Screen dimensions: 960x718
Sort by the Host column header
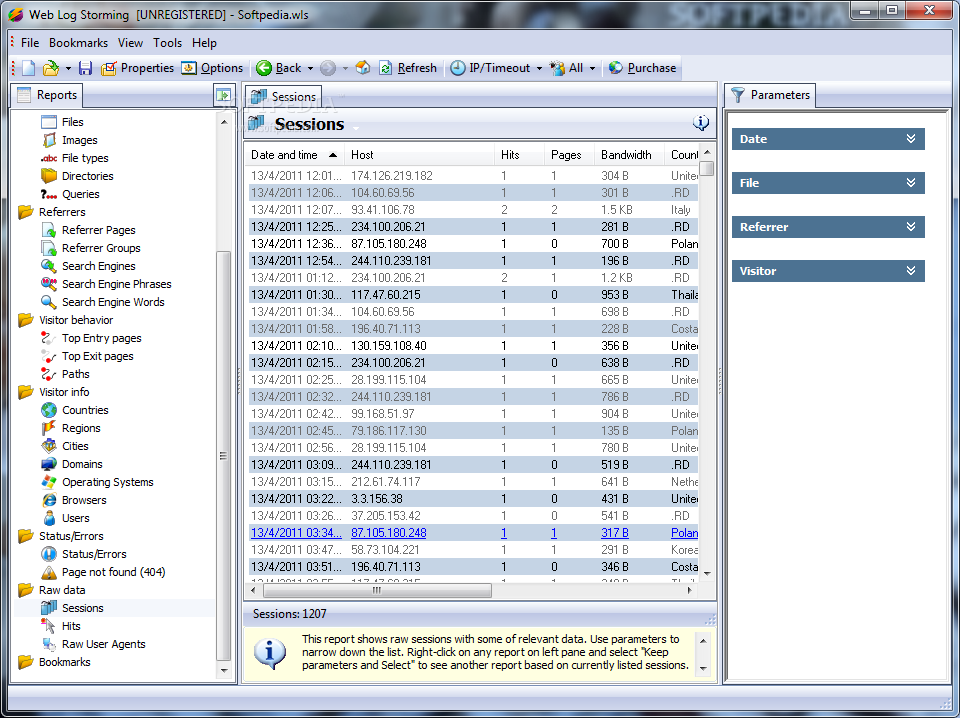point(419,155)
